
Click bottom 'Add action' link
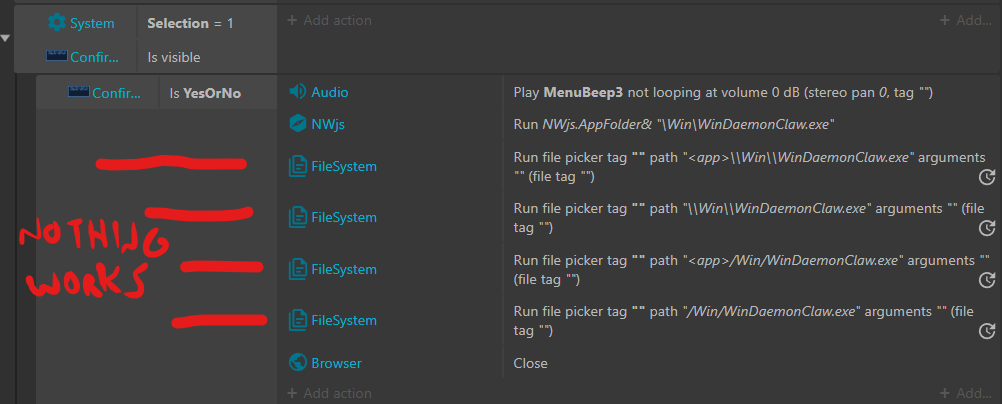(329, 393)
